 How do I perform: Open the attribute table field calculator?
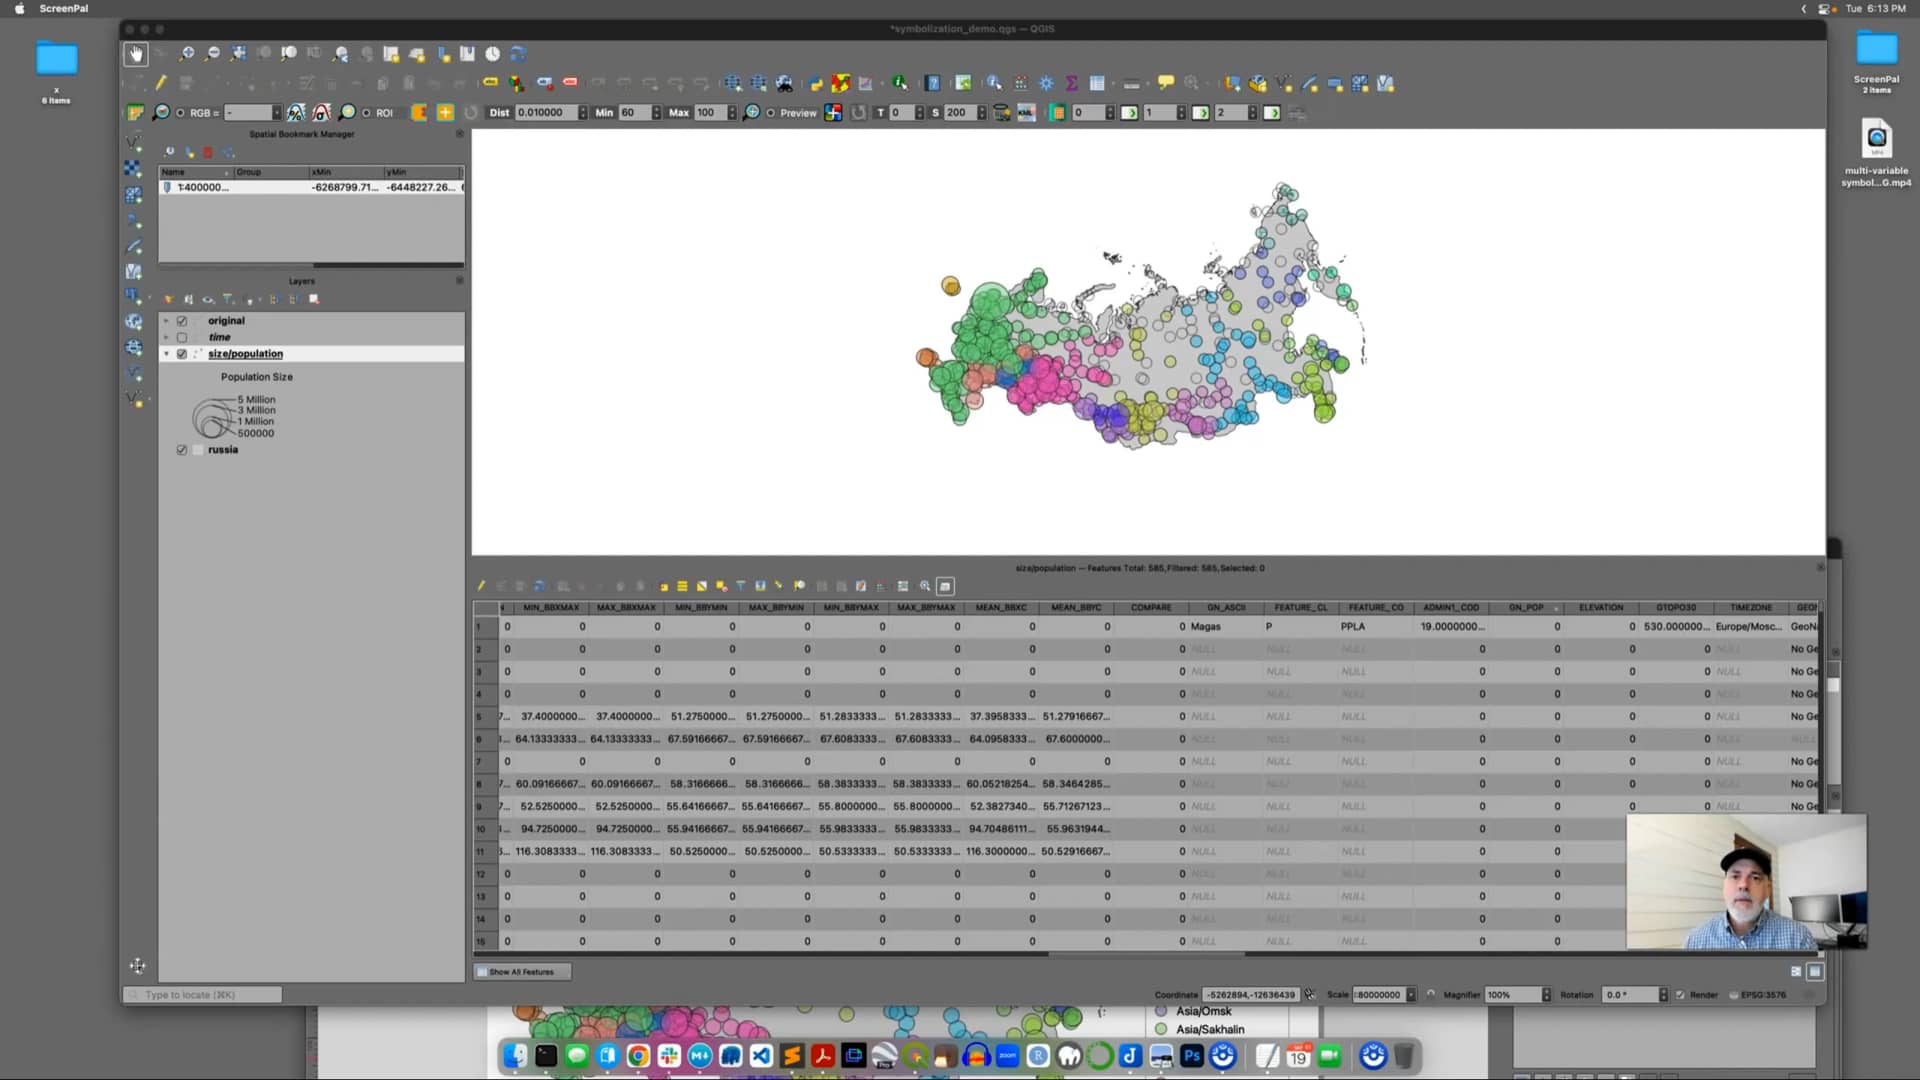tap(862, 586)
